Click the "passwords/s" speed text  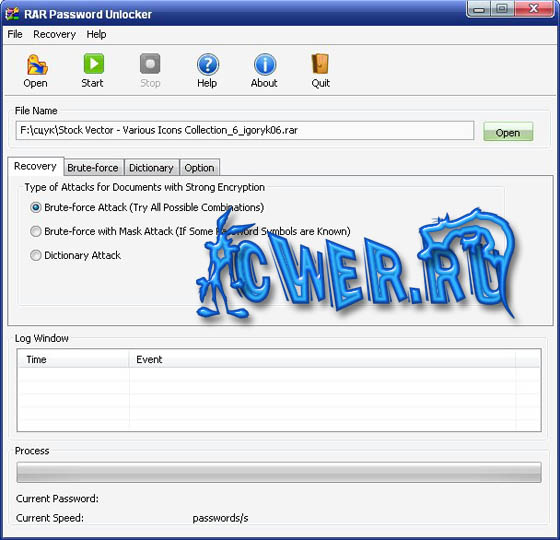220,518
